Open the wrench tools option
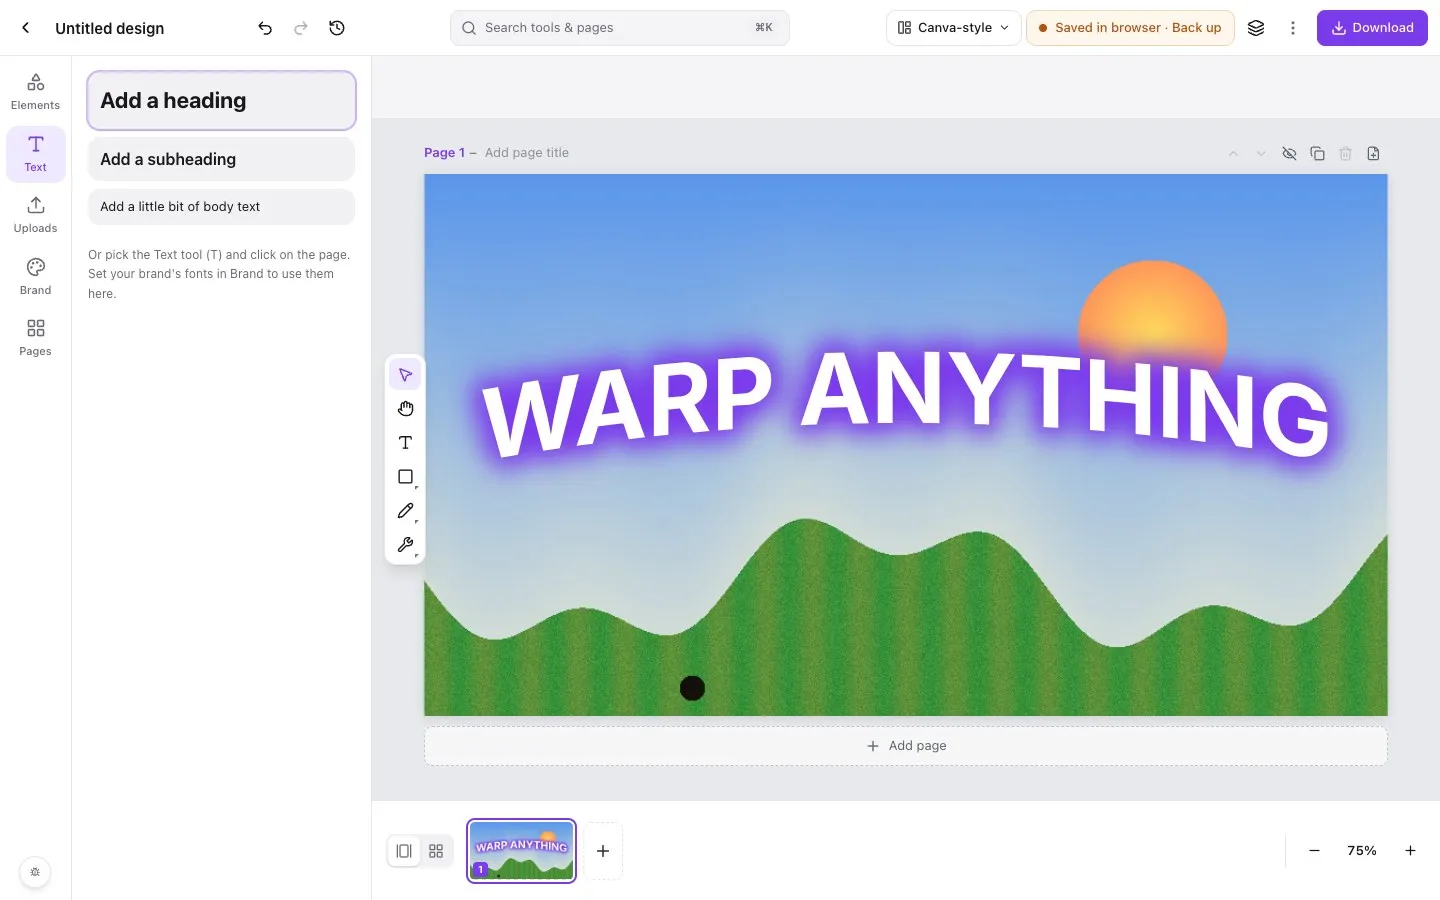 pos(405,545)
